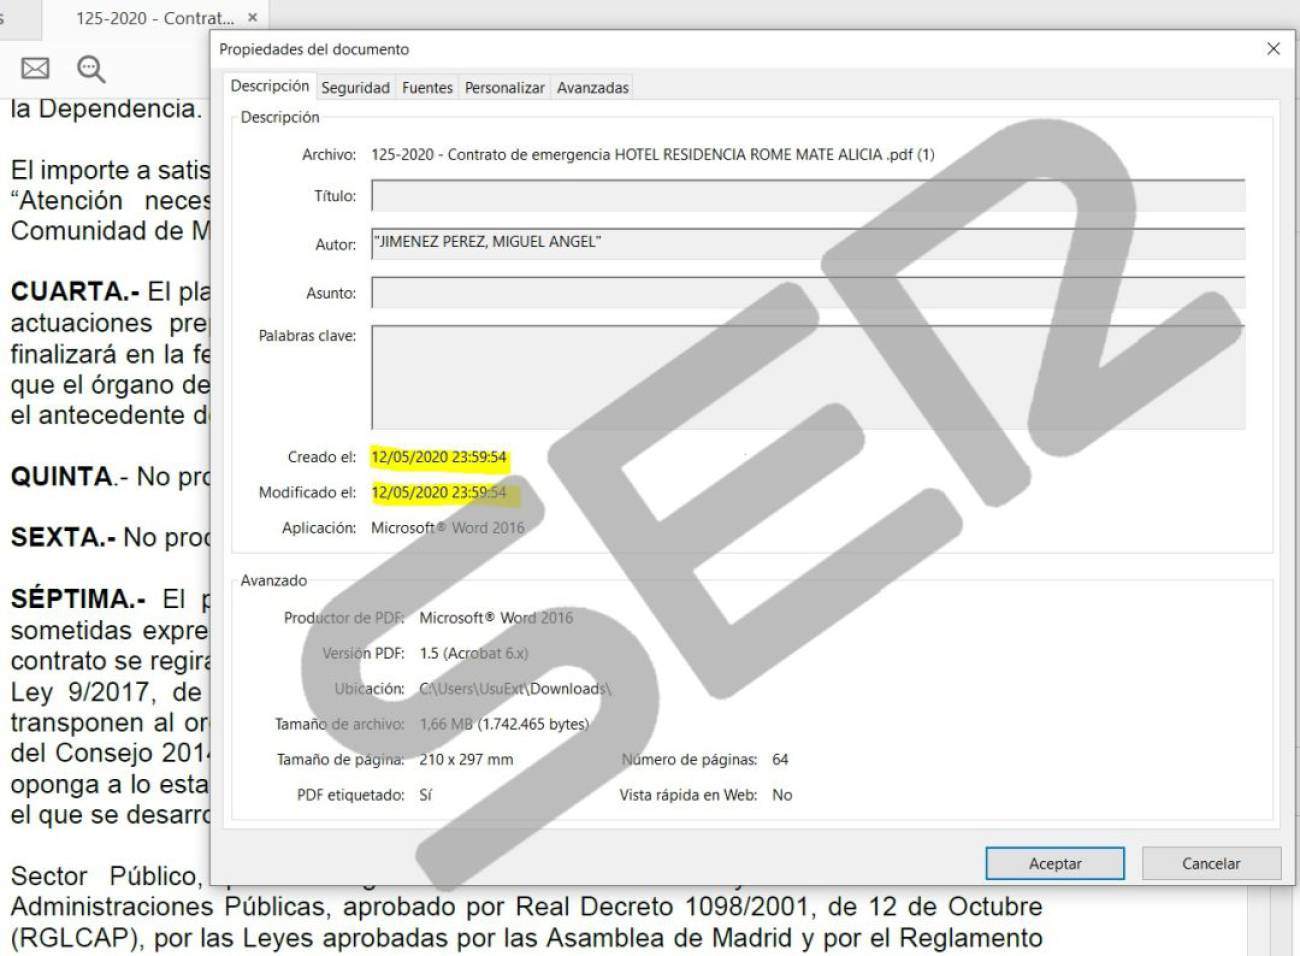Click the PDF etiquetado value Sí
This screenshot has height=956, width=1300.
coord(425,795)
